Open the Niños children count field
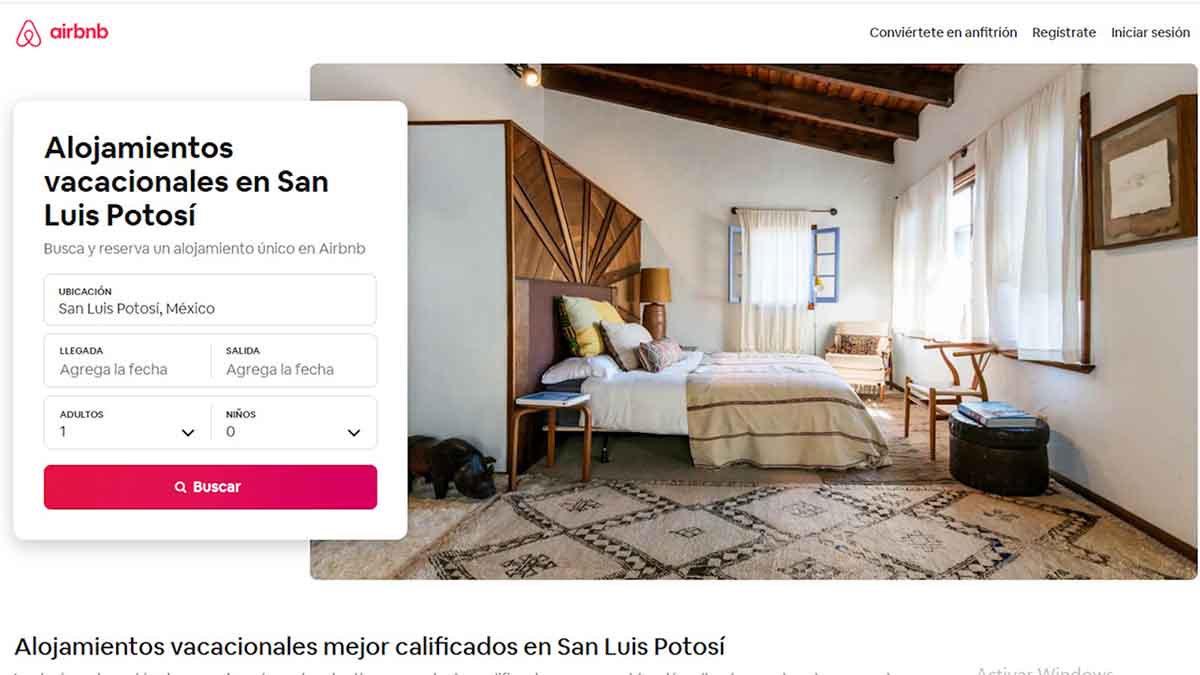Screen dimensions: 1200x675 click(x=294, y=423)
